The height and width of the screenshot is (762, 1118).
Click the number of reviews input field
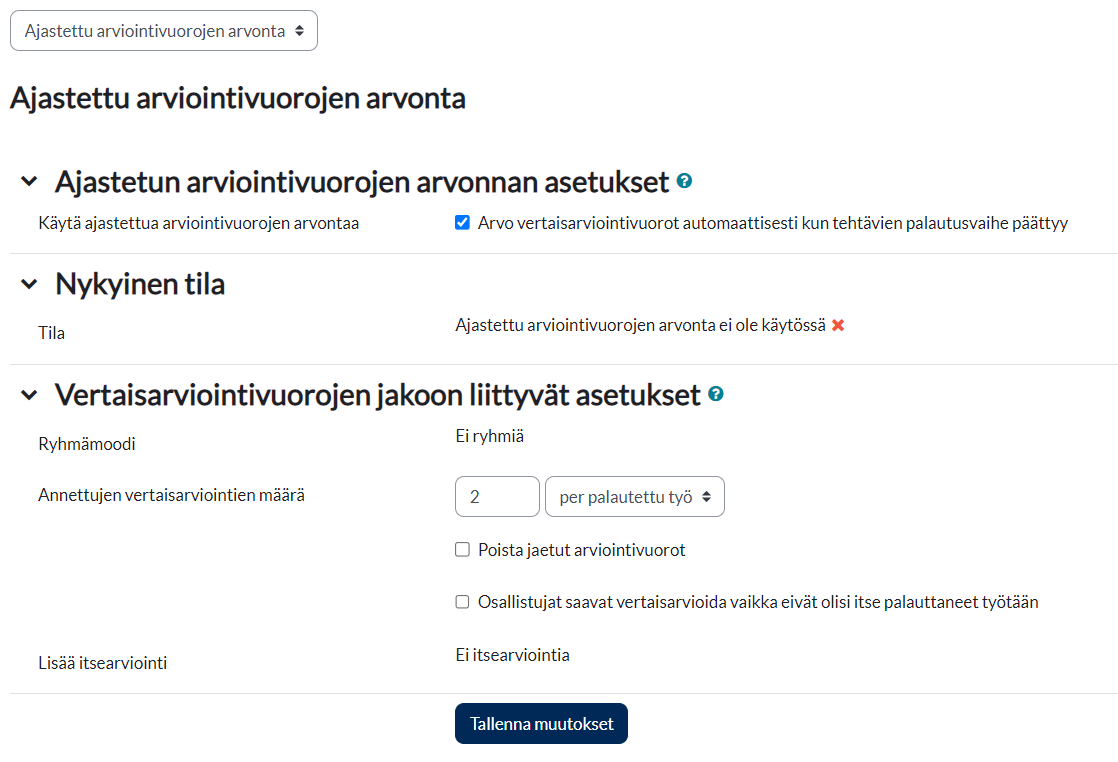click(497, 497)
